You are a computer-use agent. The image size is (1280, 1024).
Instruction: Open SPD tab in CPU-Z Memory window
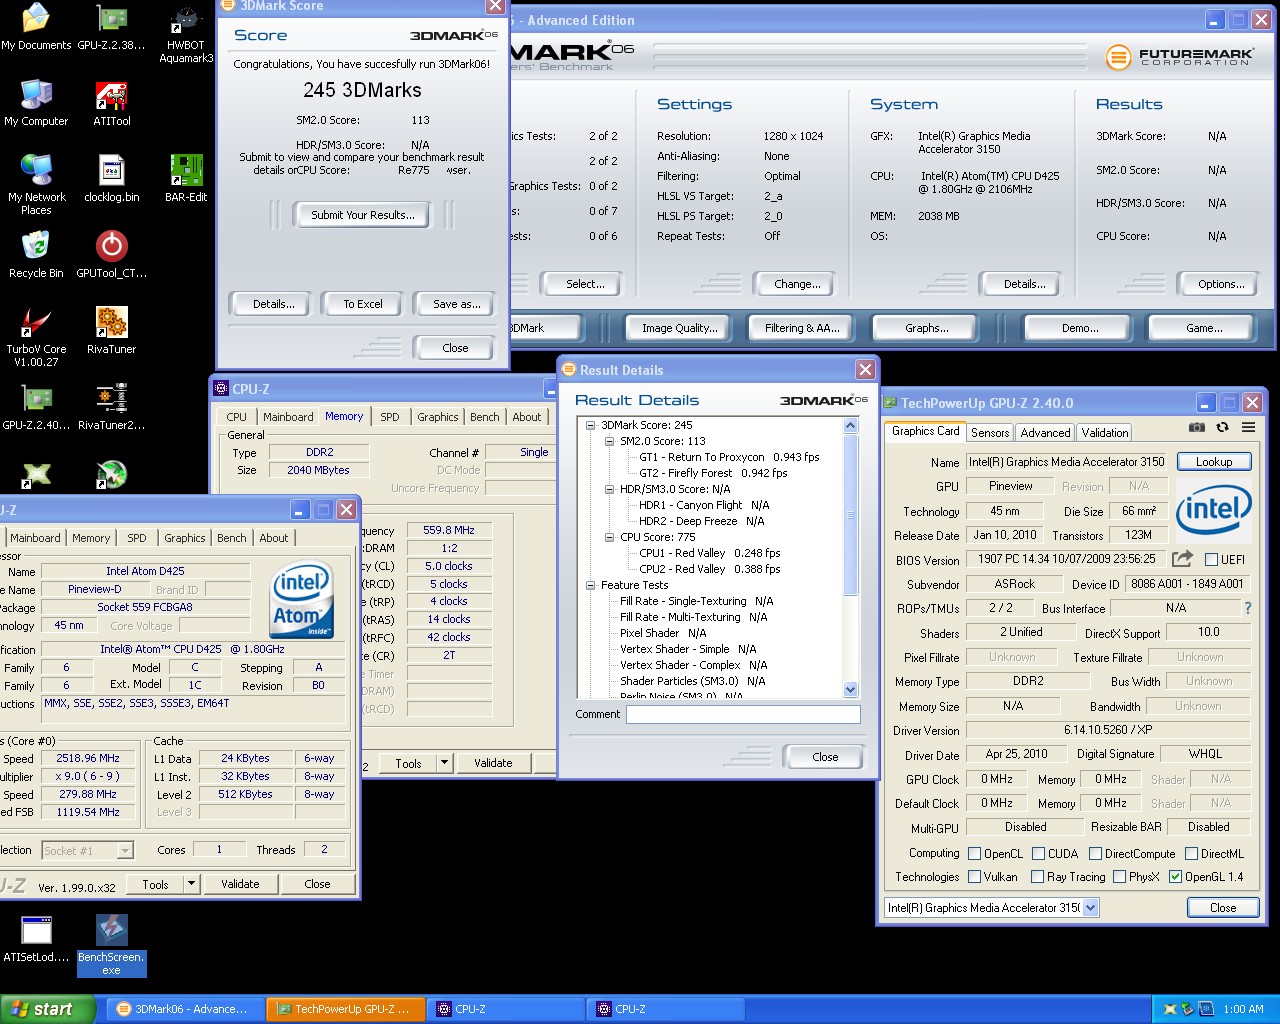[x=390, y=417]
